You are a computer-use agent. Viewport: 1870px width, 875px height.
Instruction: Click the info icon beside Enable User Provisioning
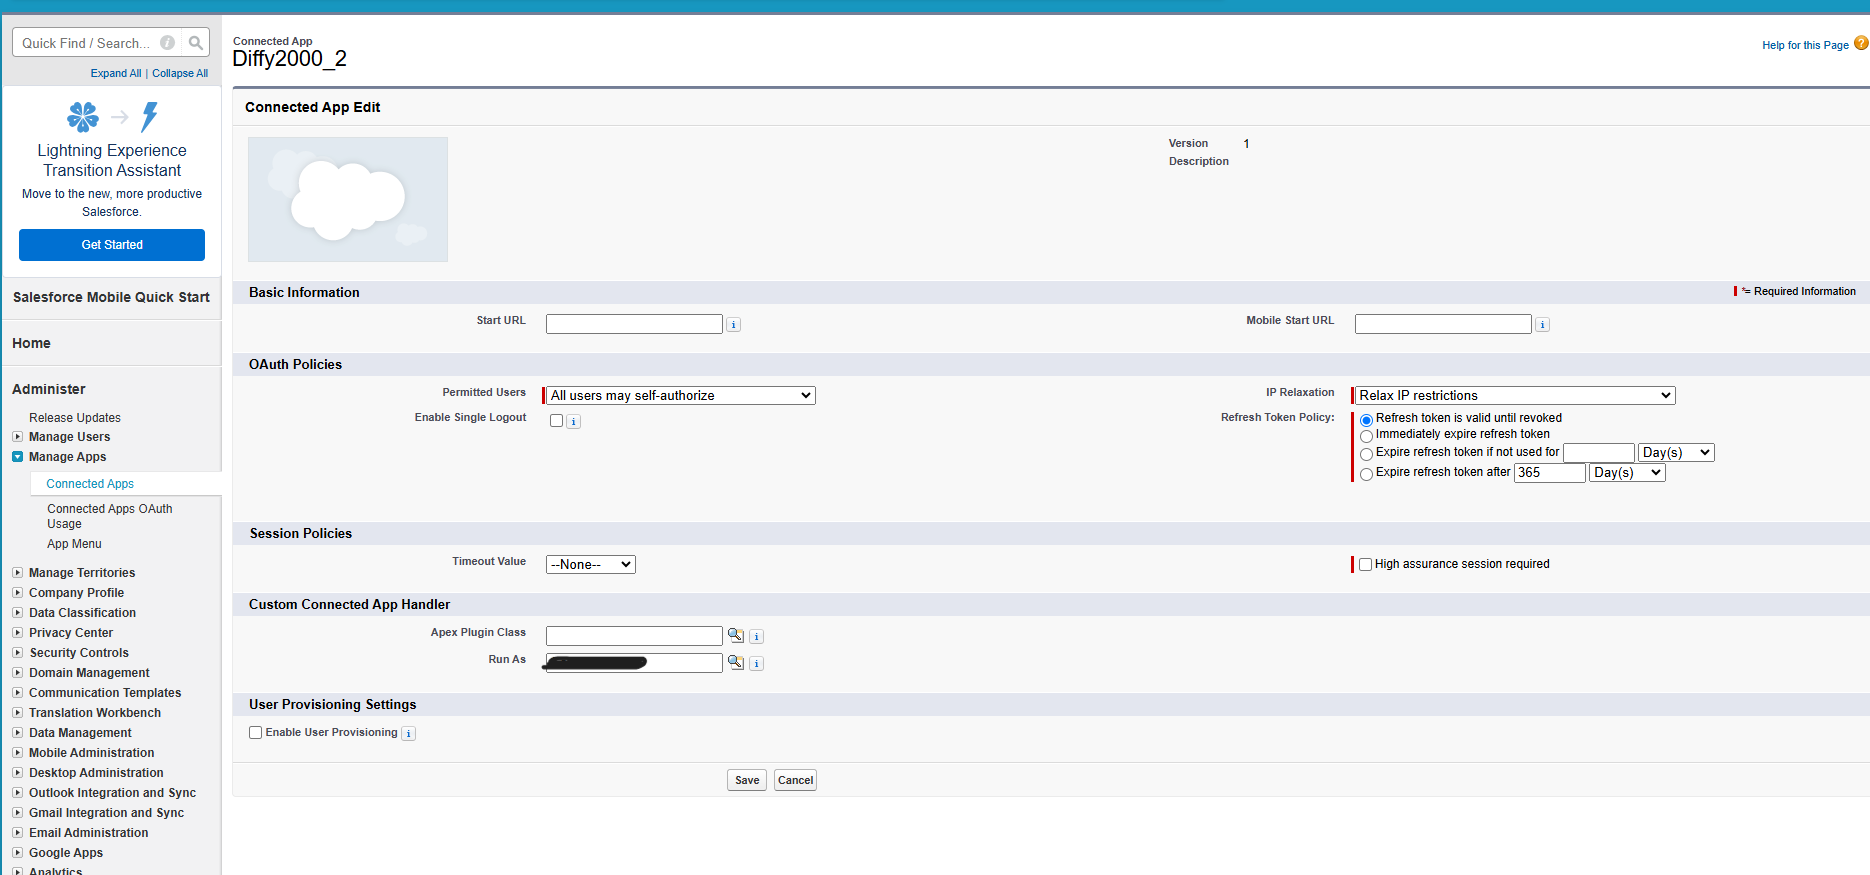coord(409,733)
